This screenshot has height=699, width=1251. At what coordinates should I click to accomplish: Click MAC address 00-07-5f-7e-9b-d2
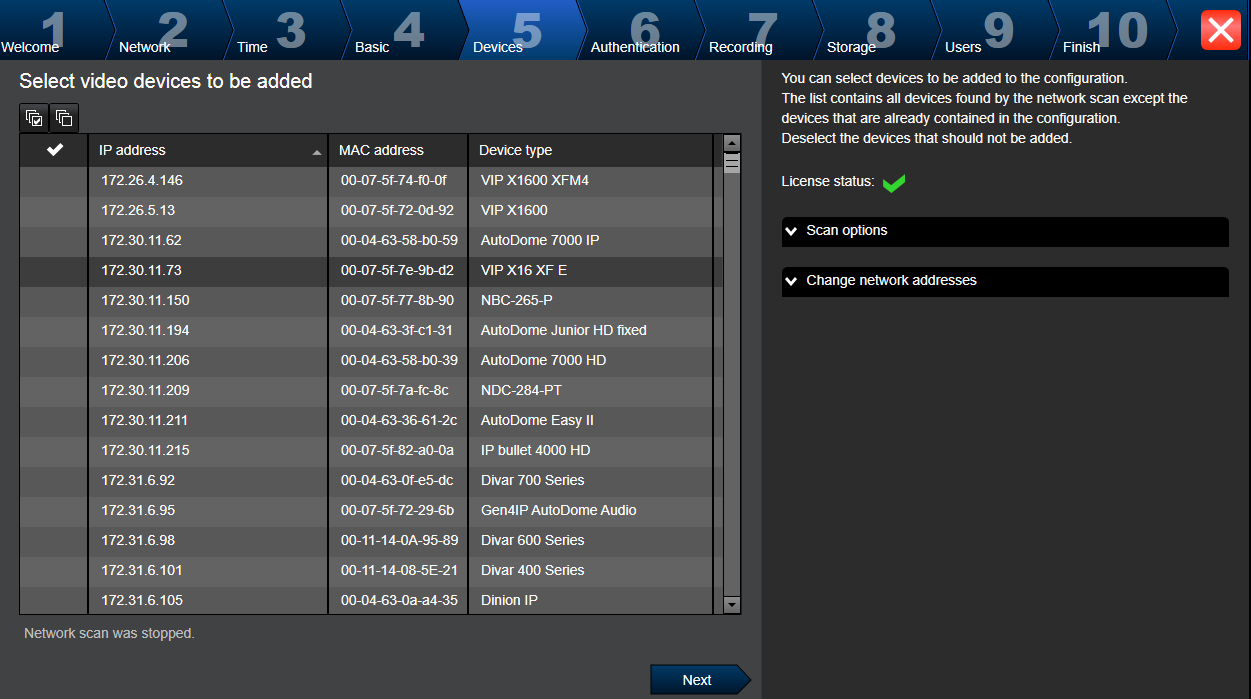(x=397, y=271)
